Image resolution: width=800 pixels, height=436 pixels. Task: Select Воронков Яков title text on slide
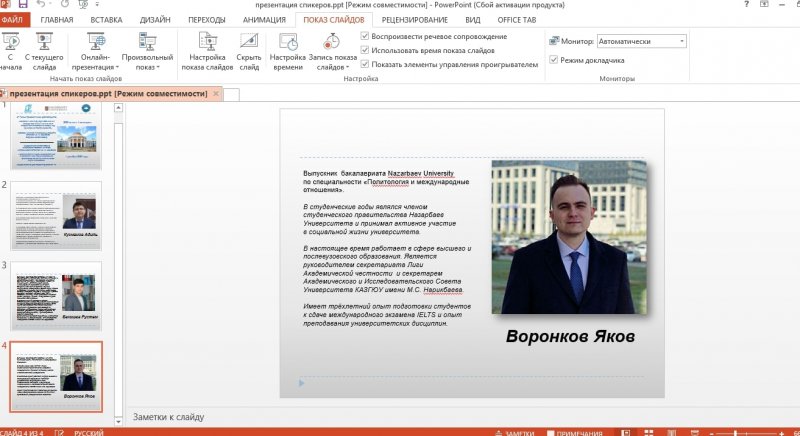coord(570,336)
